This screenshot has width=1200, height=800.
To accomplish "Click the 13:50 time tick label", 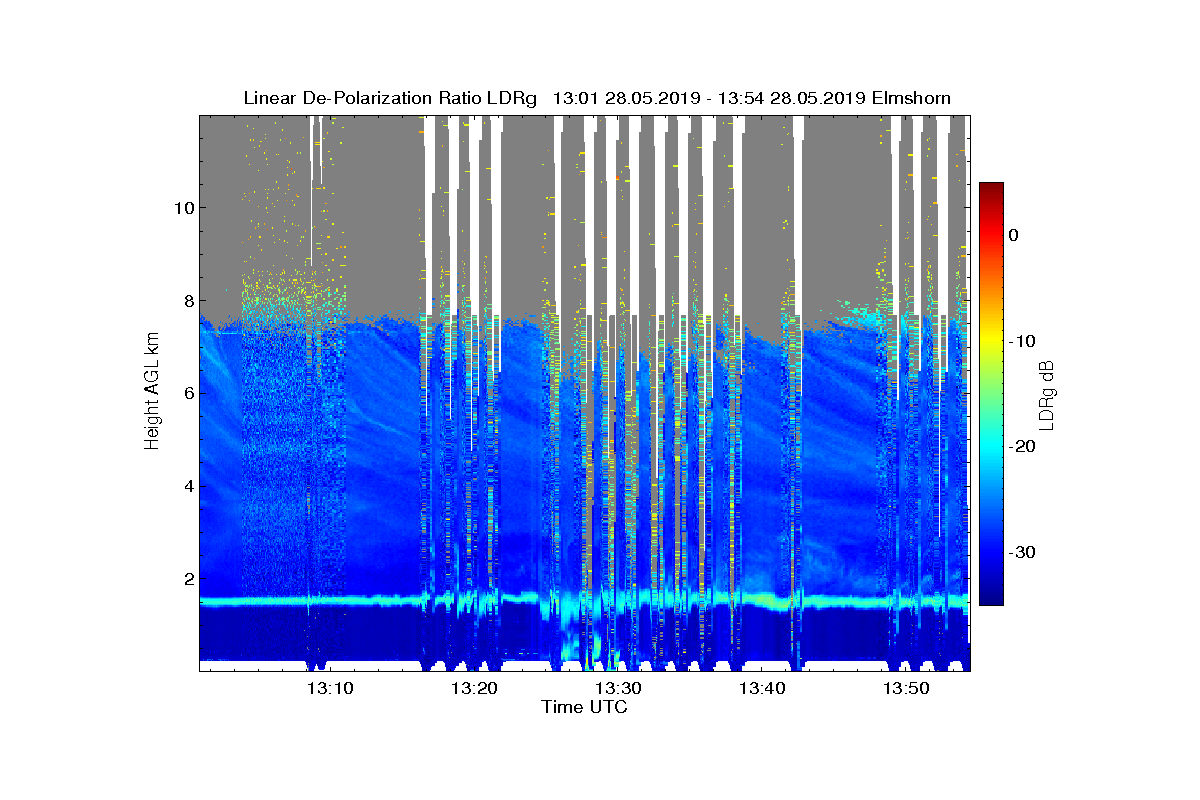I will [907, 688].
